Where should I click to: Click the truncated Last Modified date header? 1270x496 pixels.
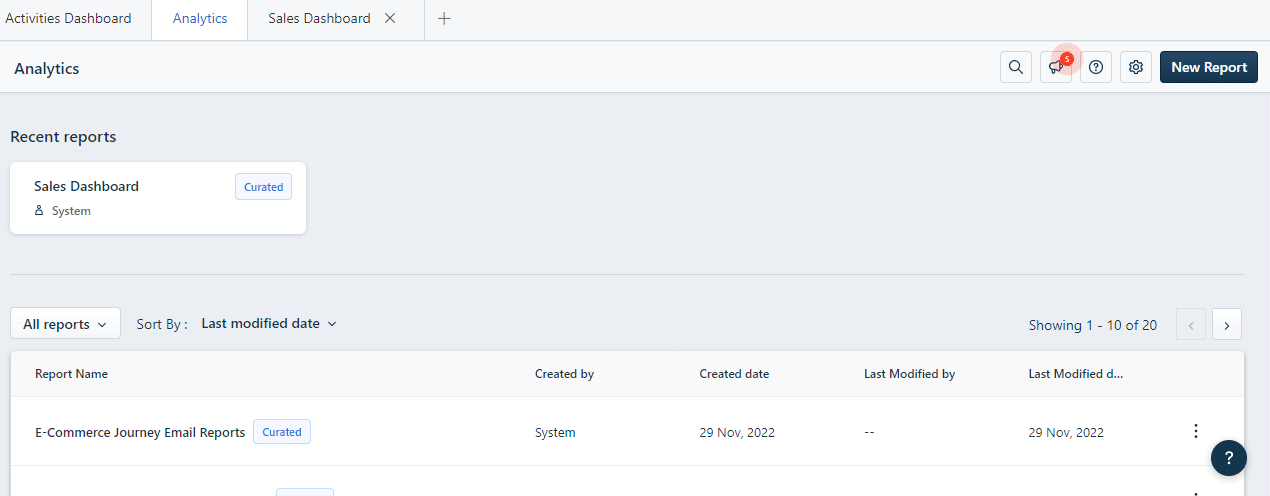point(1075,374)
